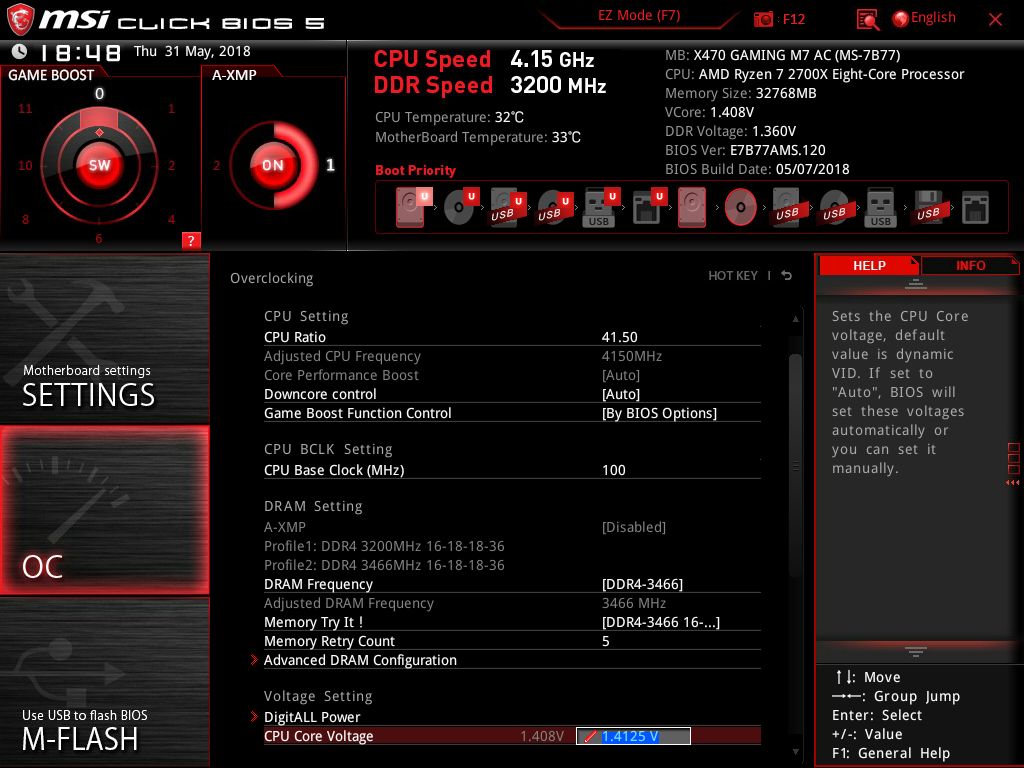This screenshot has width=1024, height=768.
Task: Select the UEFI network boot icon
Action: 648,207
